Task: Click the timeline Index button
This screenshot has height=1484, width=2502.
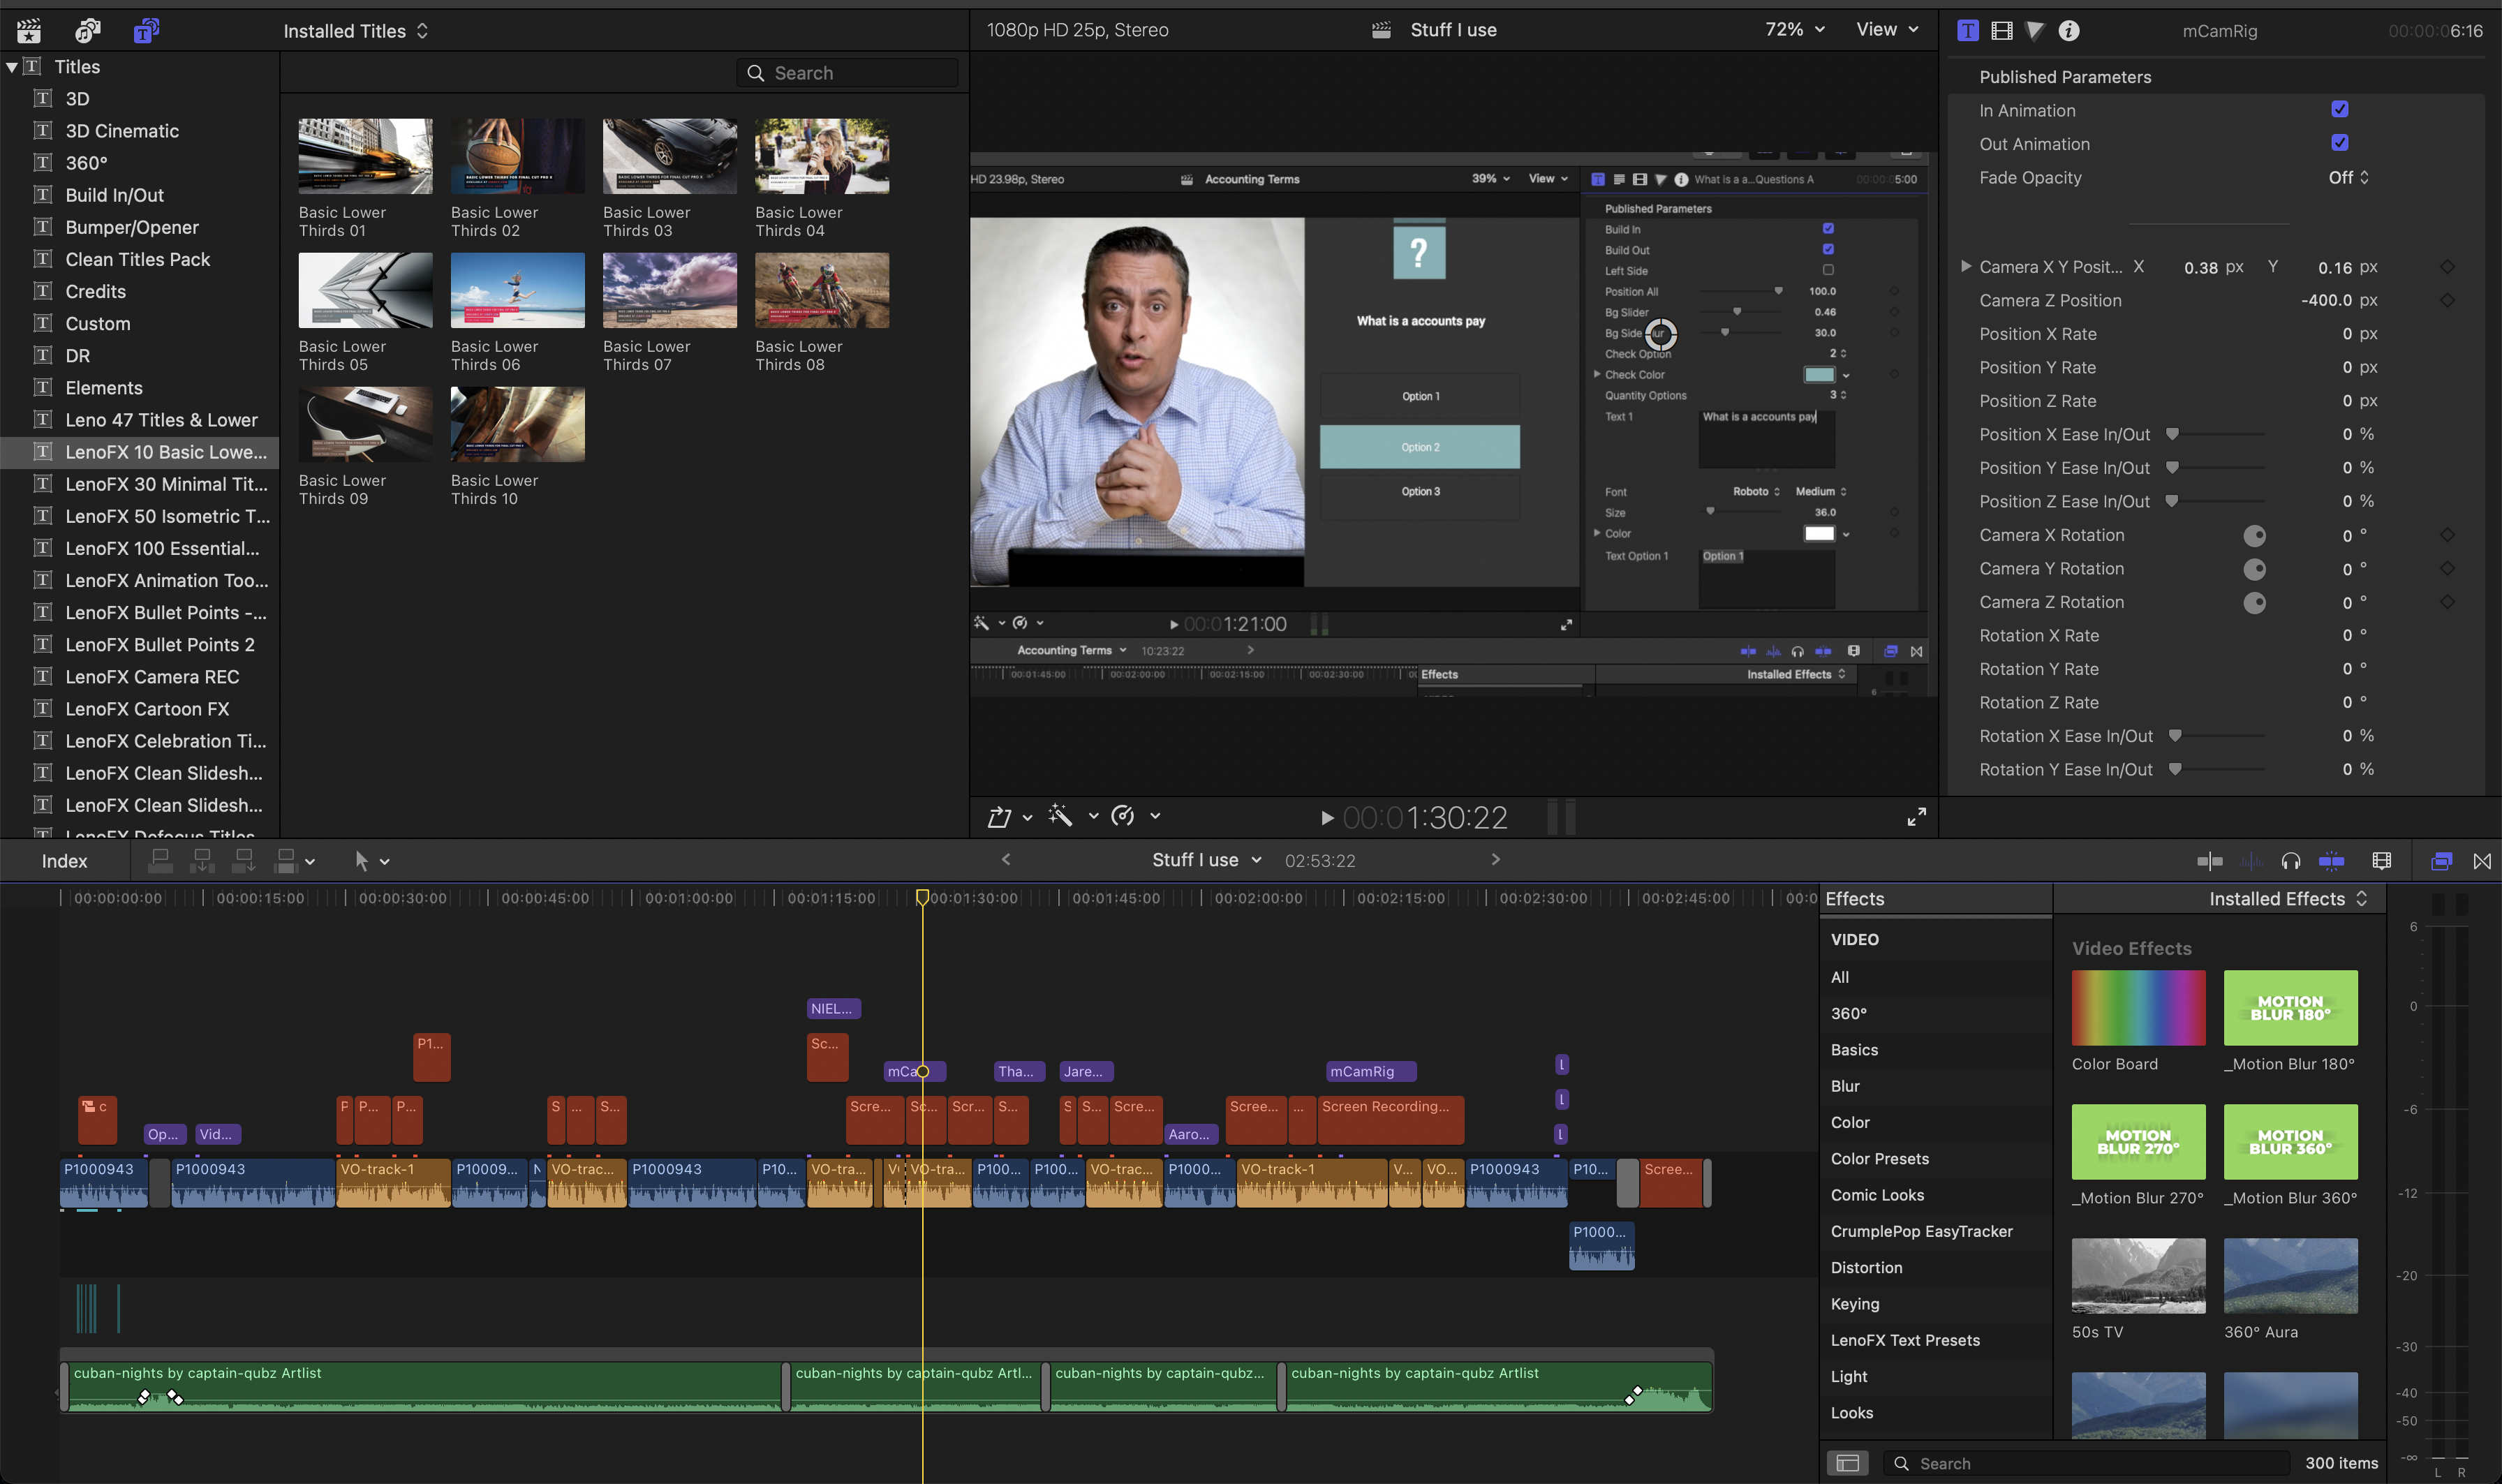Action: click(x=64, y=861)
